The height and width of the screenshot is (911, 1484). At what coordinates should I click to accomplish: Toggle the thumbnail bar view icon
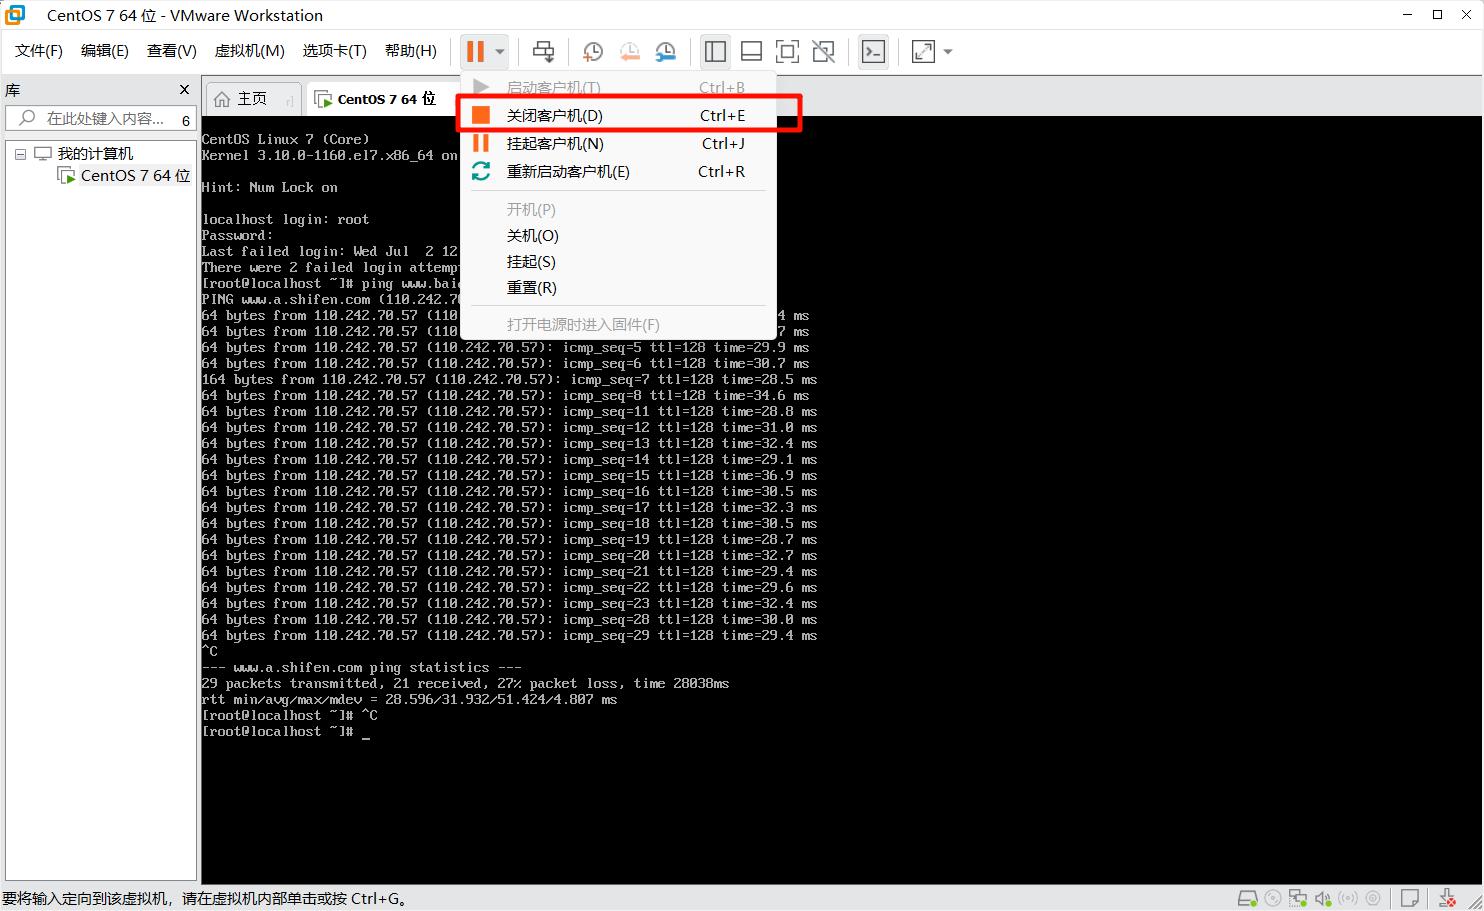(x=751, y=51)
